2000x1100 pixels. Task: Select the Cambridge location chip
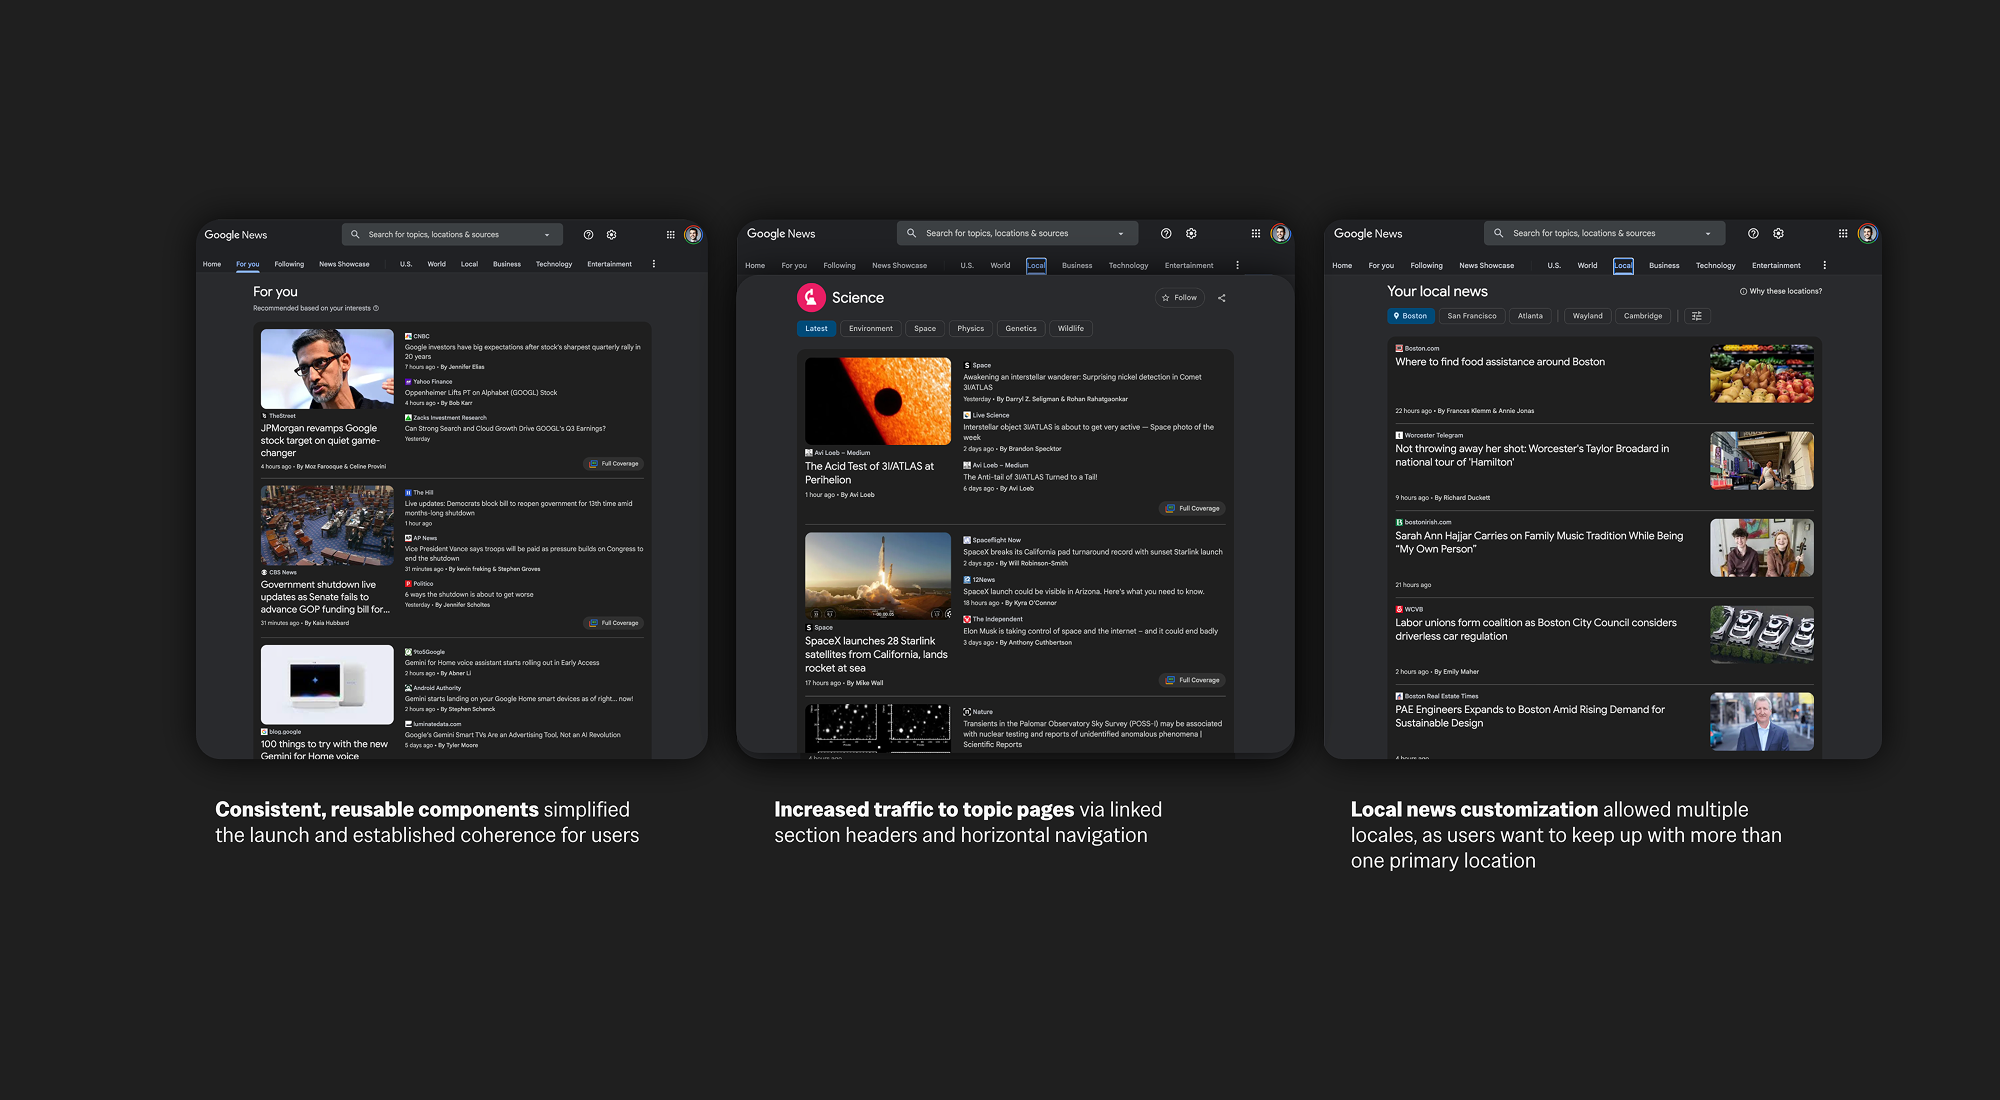pos(1643,315)
